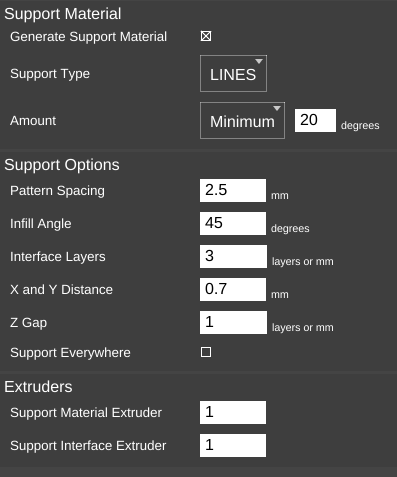Open the Support Type LINES dropdown
Viewport: 397px width, 477px height.
click(x=233, y=73)
